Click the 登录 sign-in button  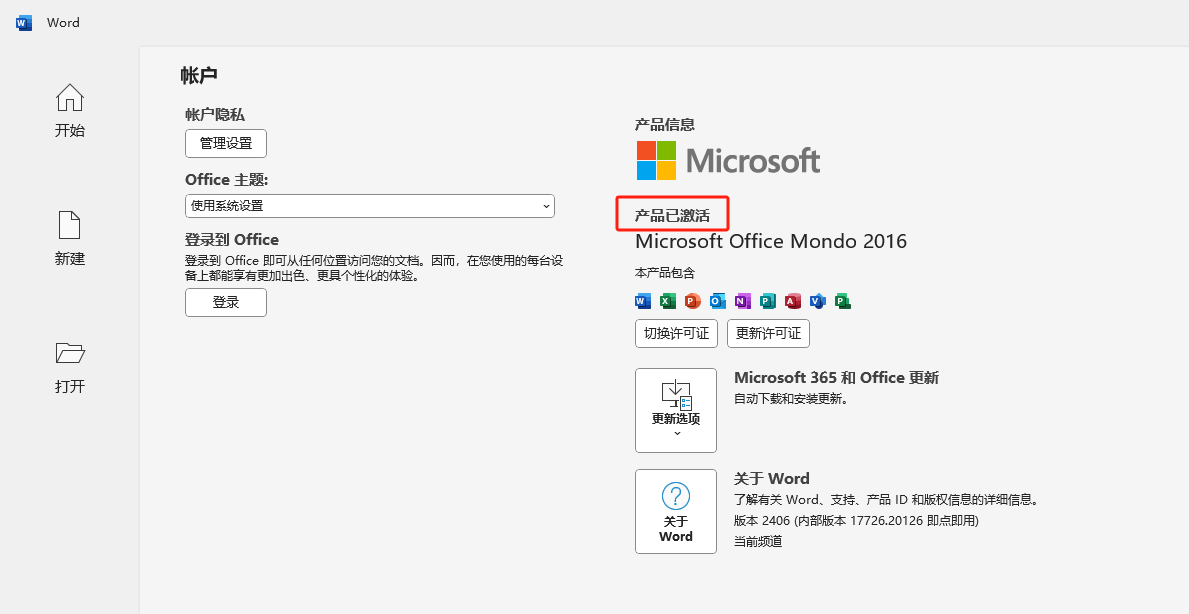click(226, 302)
